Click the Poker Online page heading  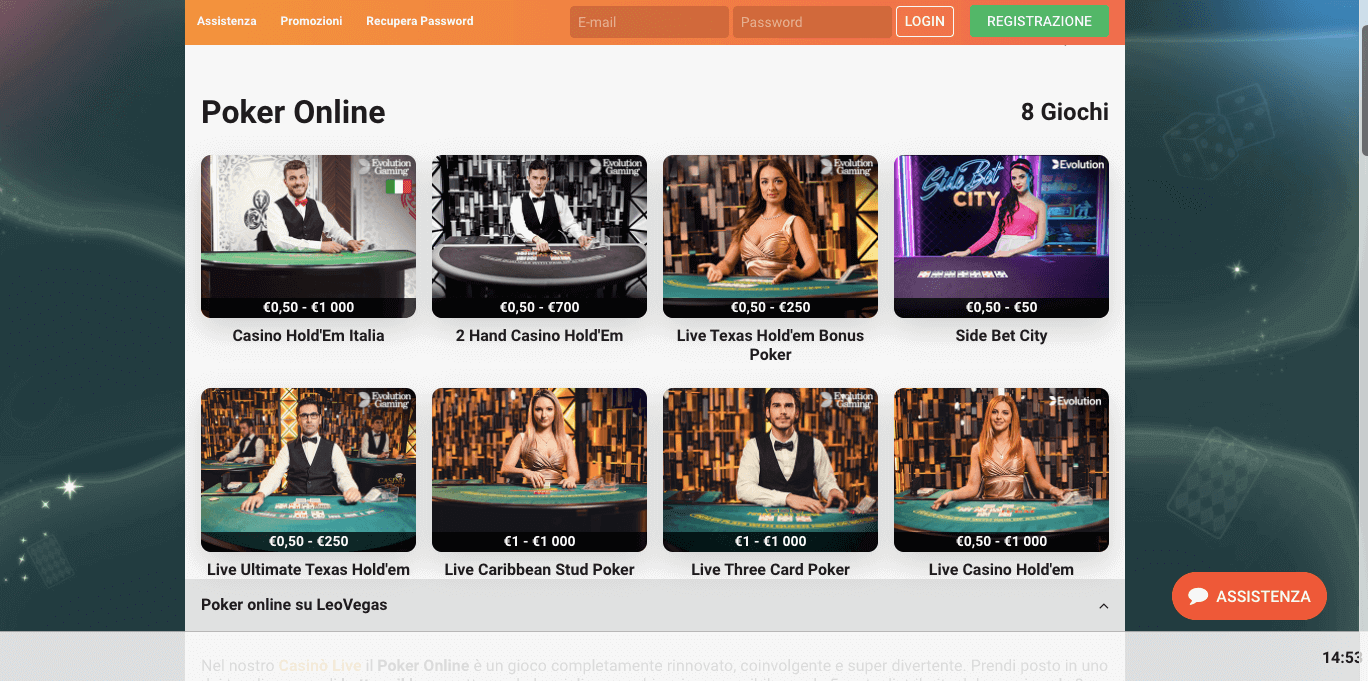pyautogui.click(x=293, y=112)
